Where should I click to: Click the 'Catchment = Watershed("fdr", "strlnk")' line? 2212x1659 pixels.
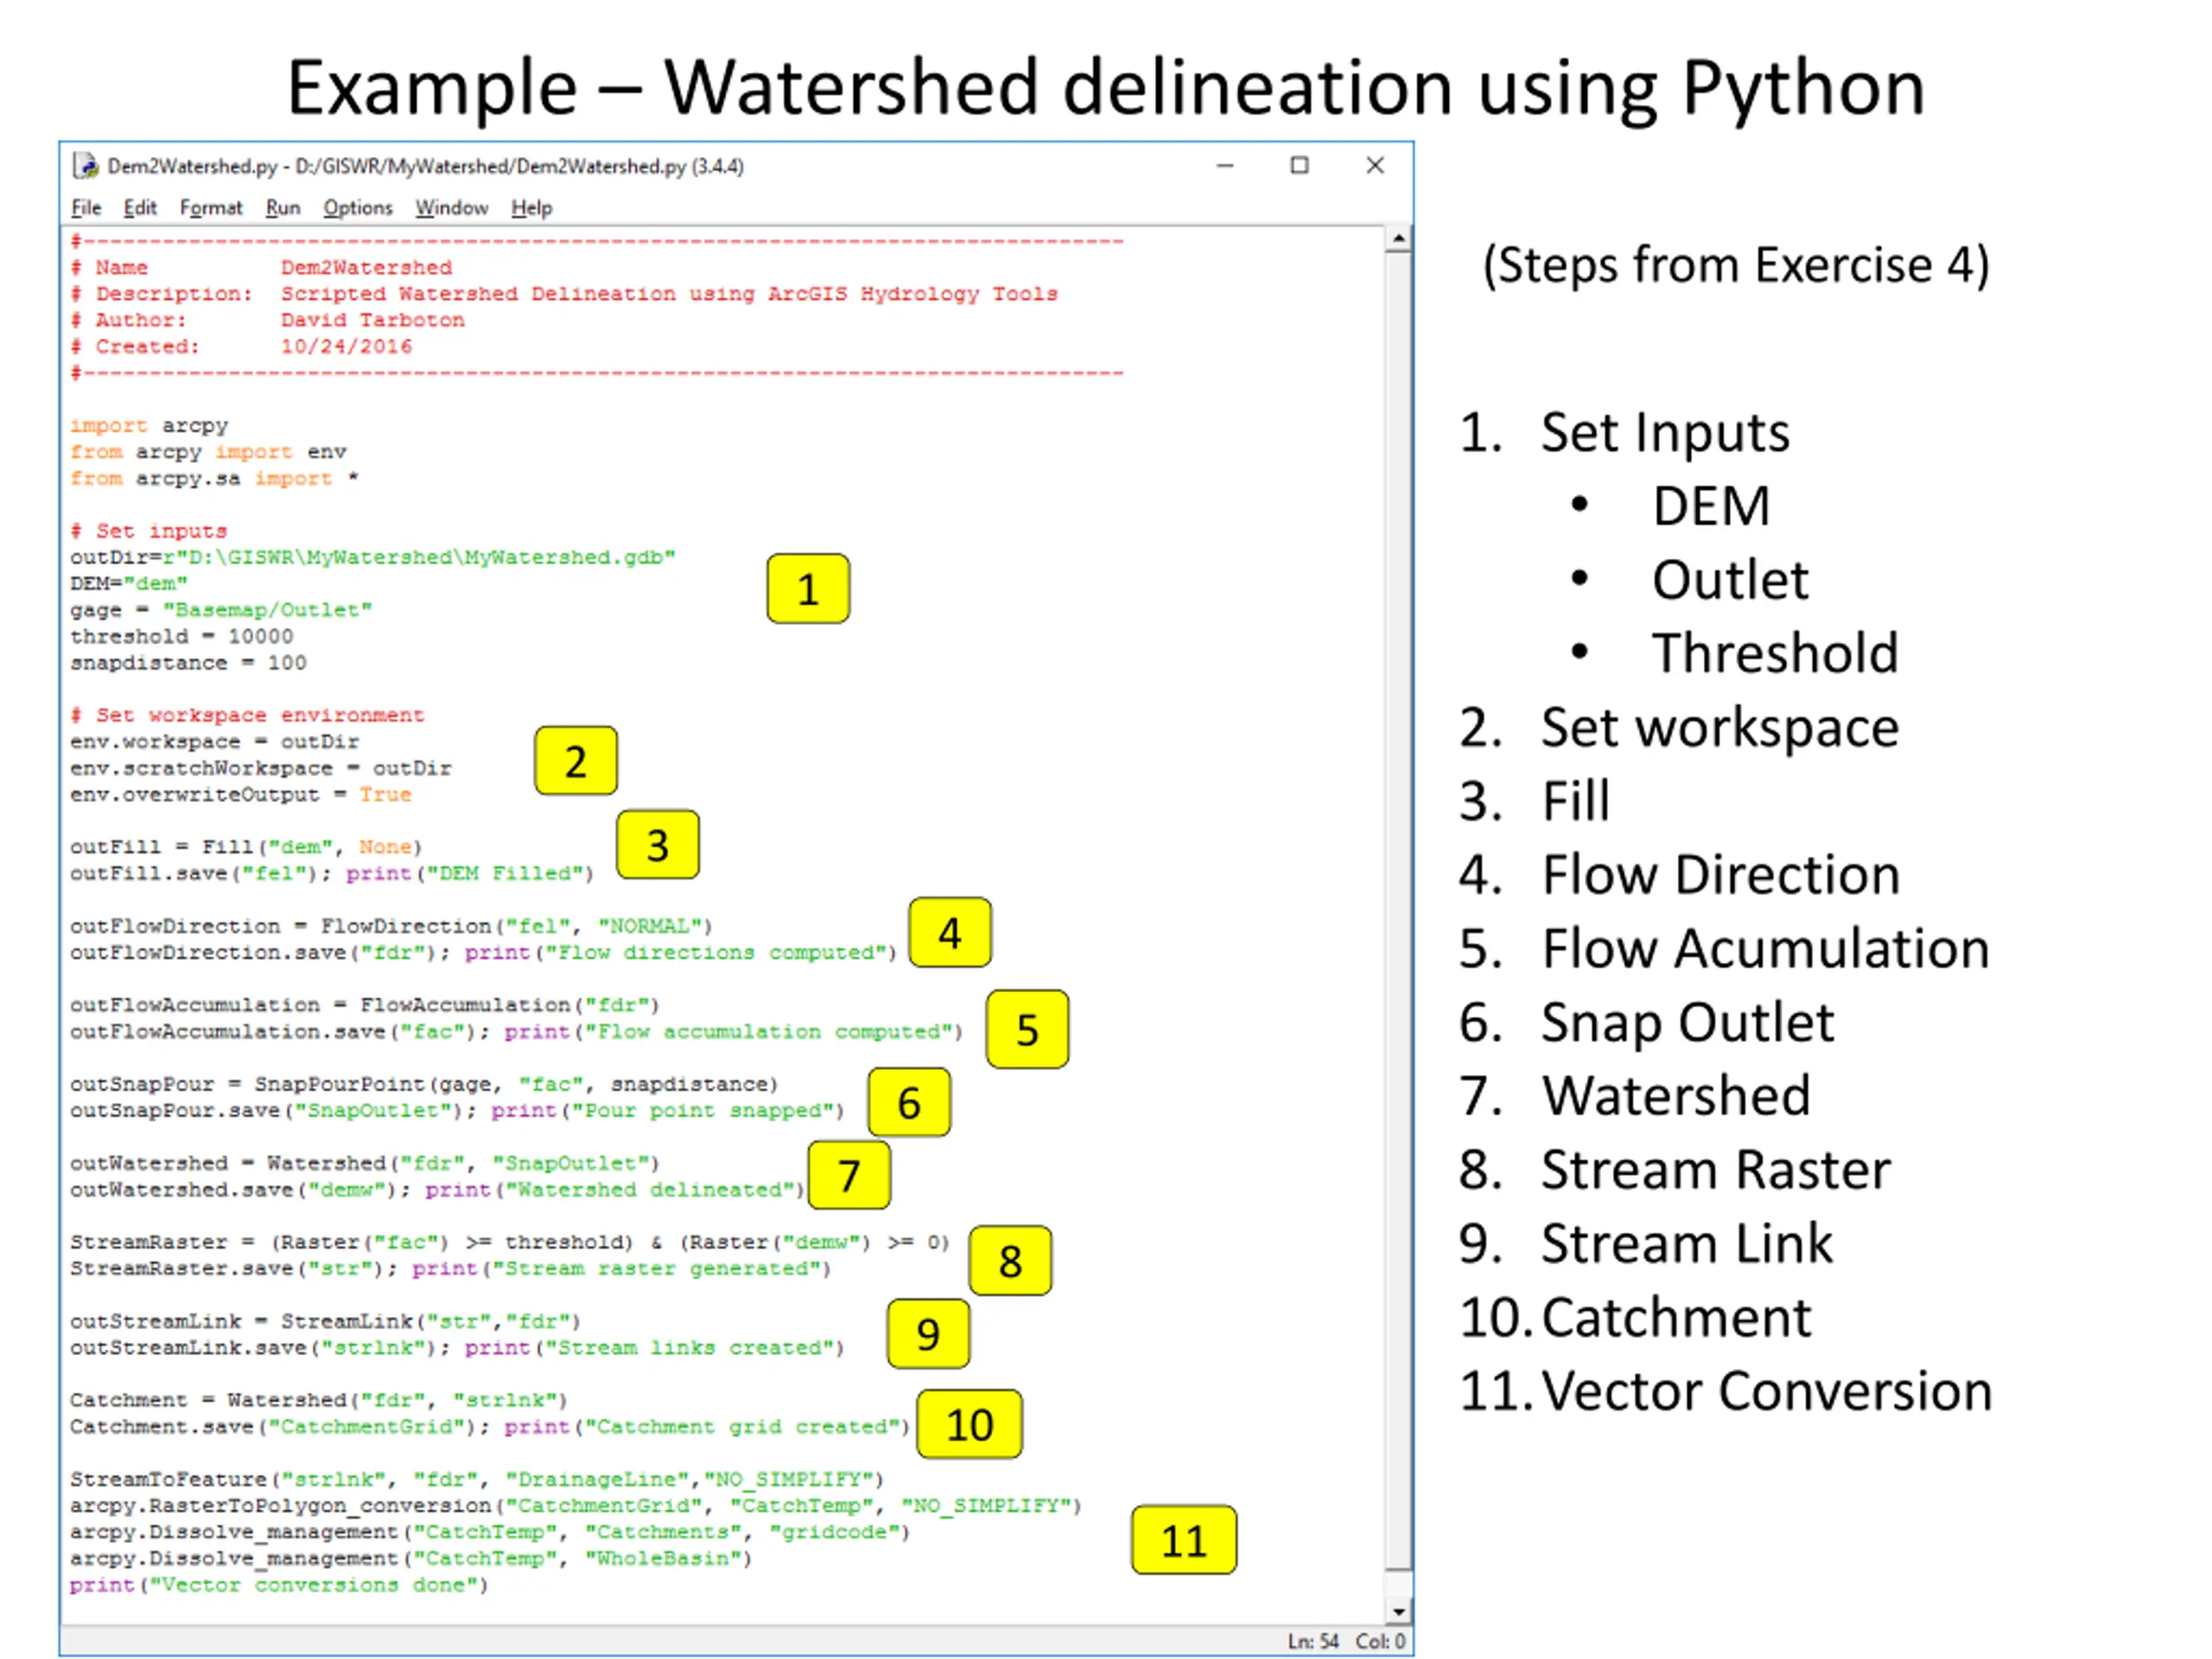[319, 1400]
